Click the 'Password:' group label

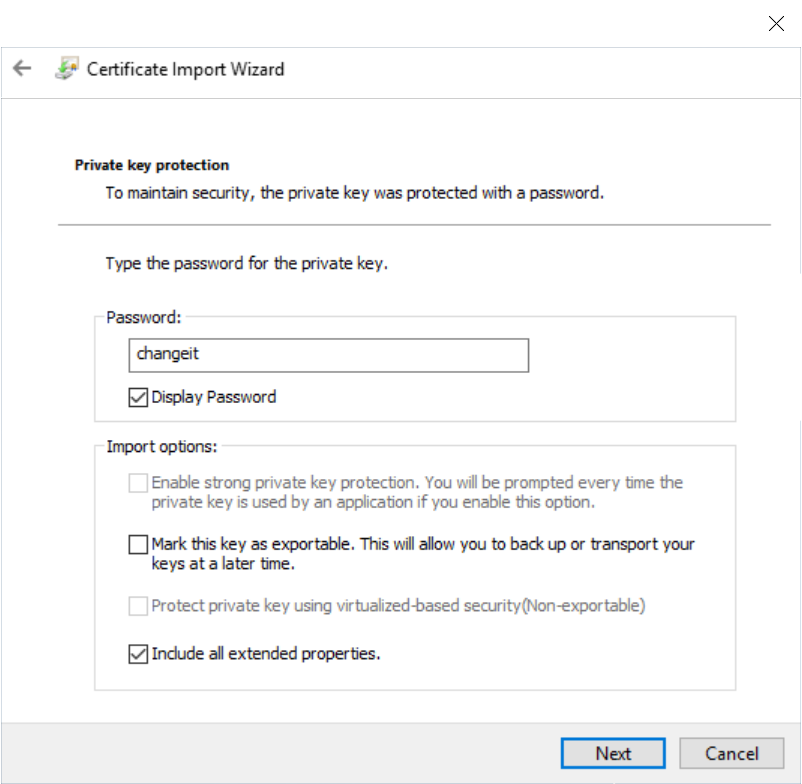coord(144,317)
